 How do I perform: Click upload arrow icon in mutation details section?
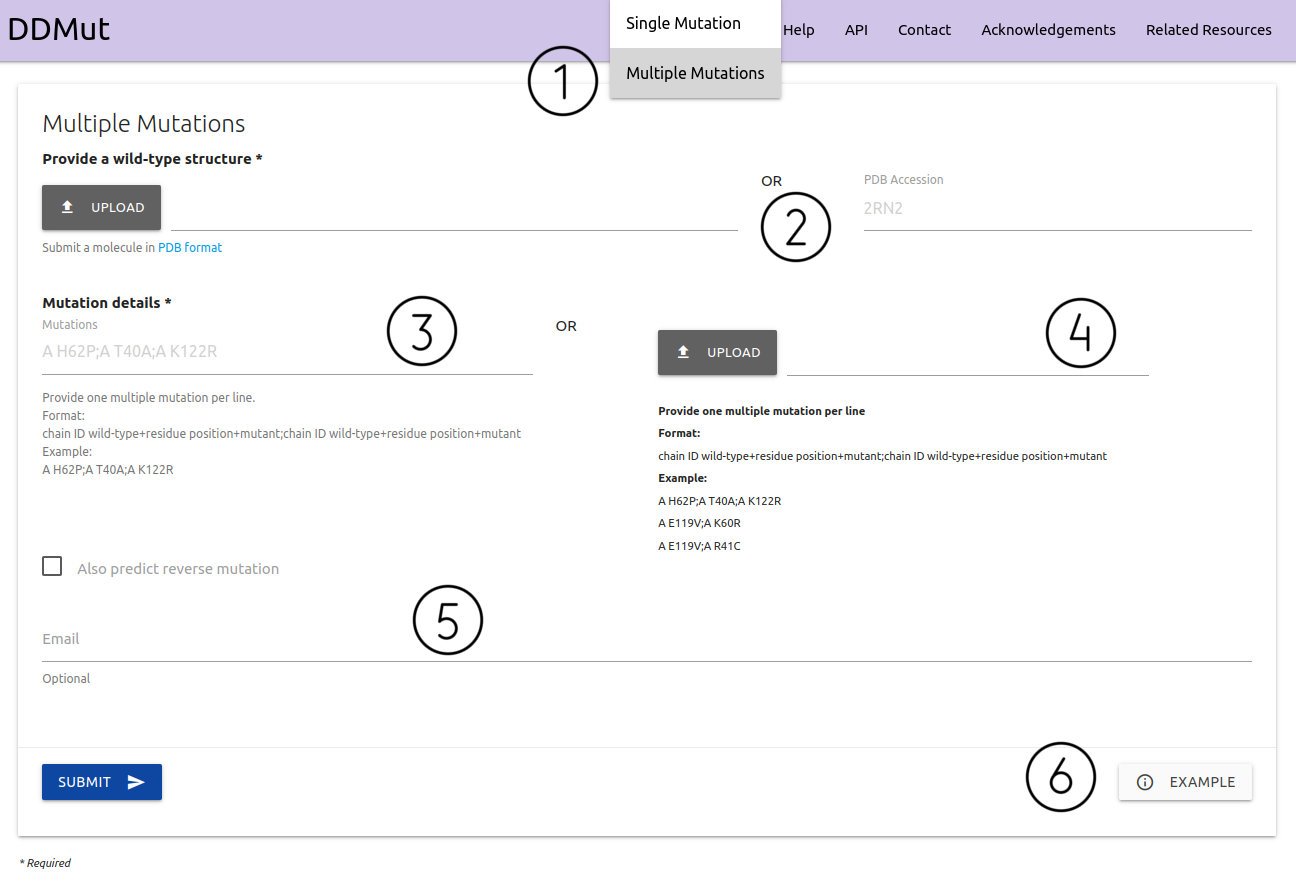click(x=684, y=352)
